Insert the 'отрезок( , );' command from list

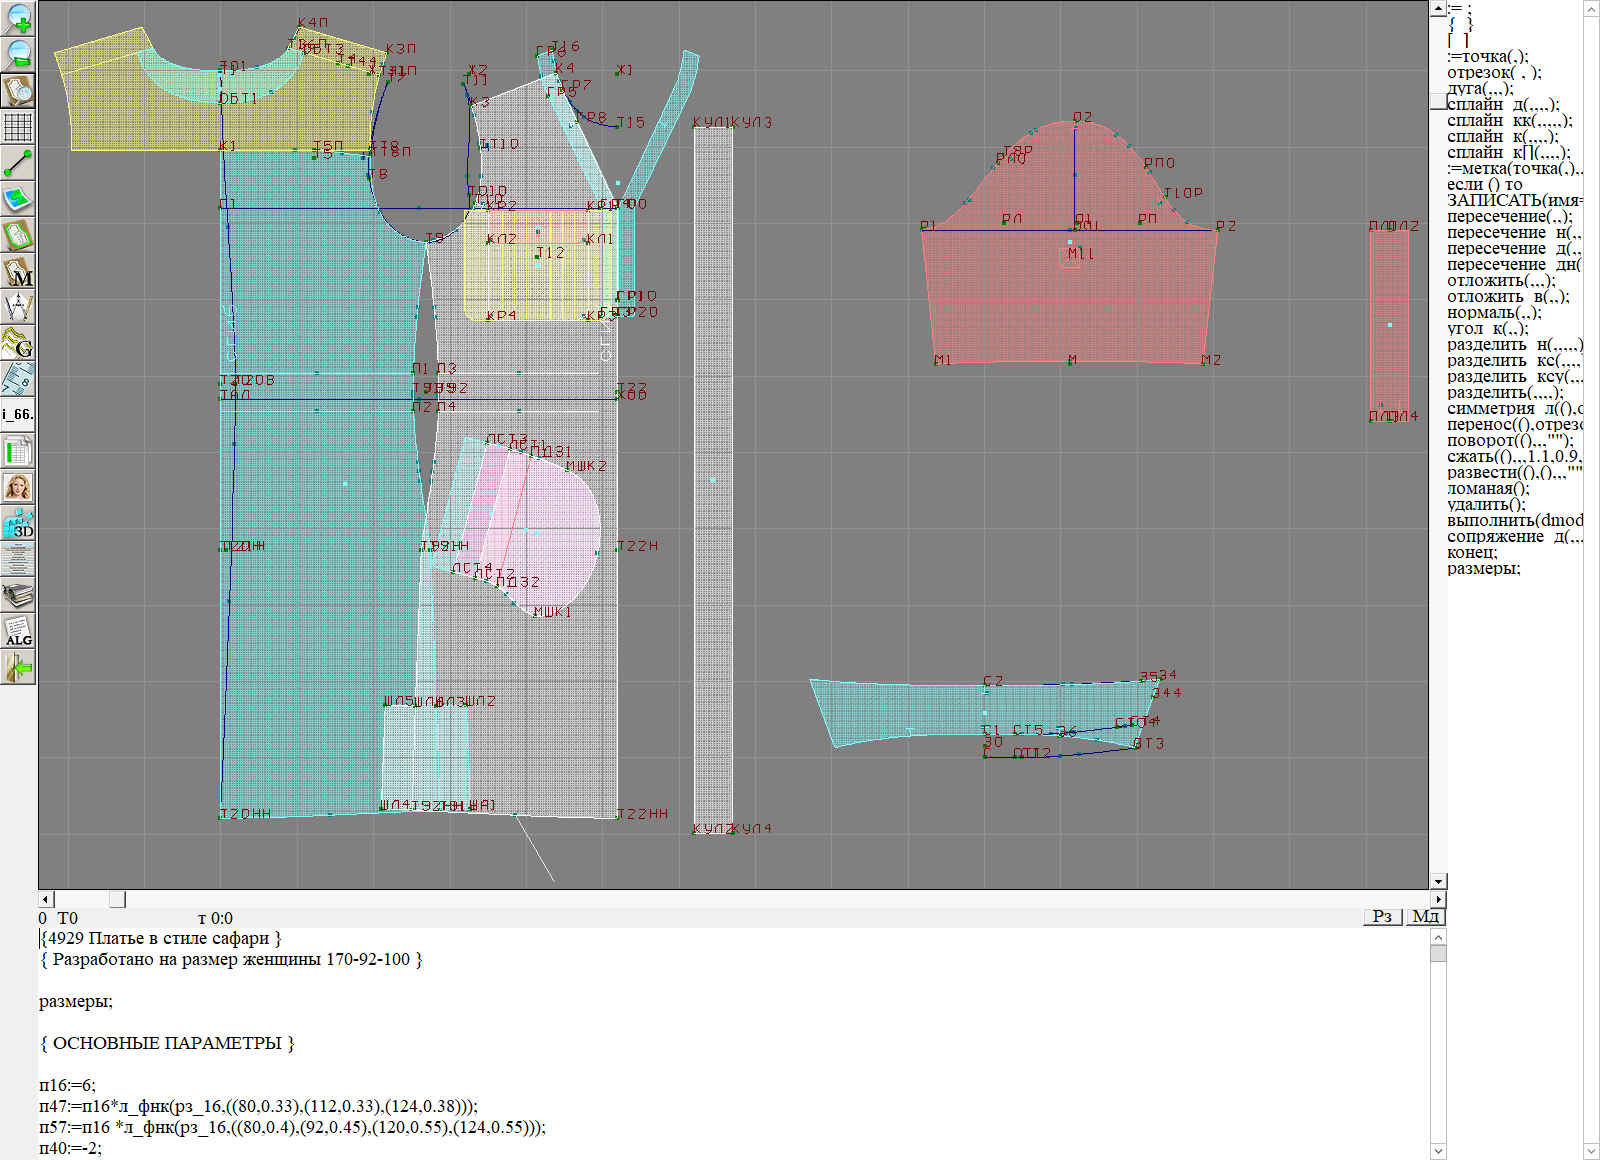click(1494, 72)
